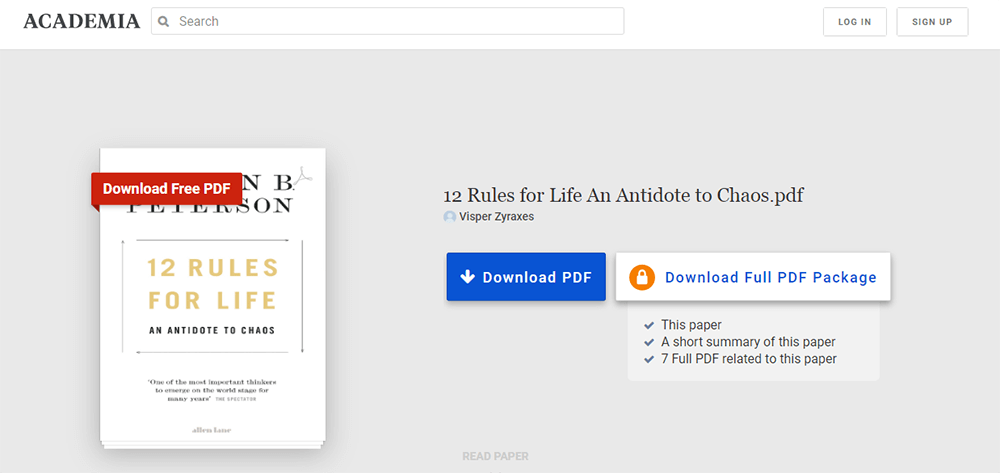The width and height of the screenshot is (1000, 473).
Task: Click the paper title '12 Rules for Life An Antidote to Chaos.pdf'
Action: point(623,195)
